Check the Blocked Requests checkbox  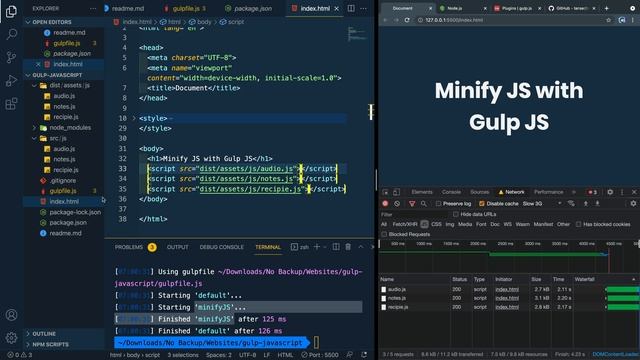point(384,234)
